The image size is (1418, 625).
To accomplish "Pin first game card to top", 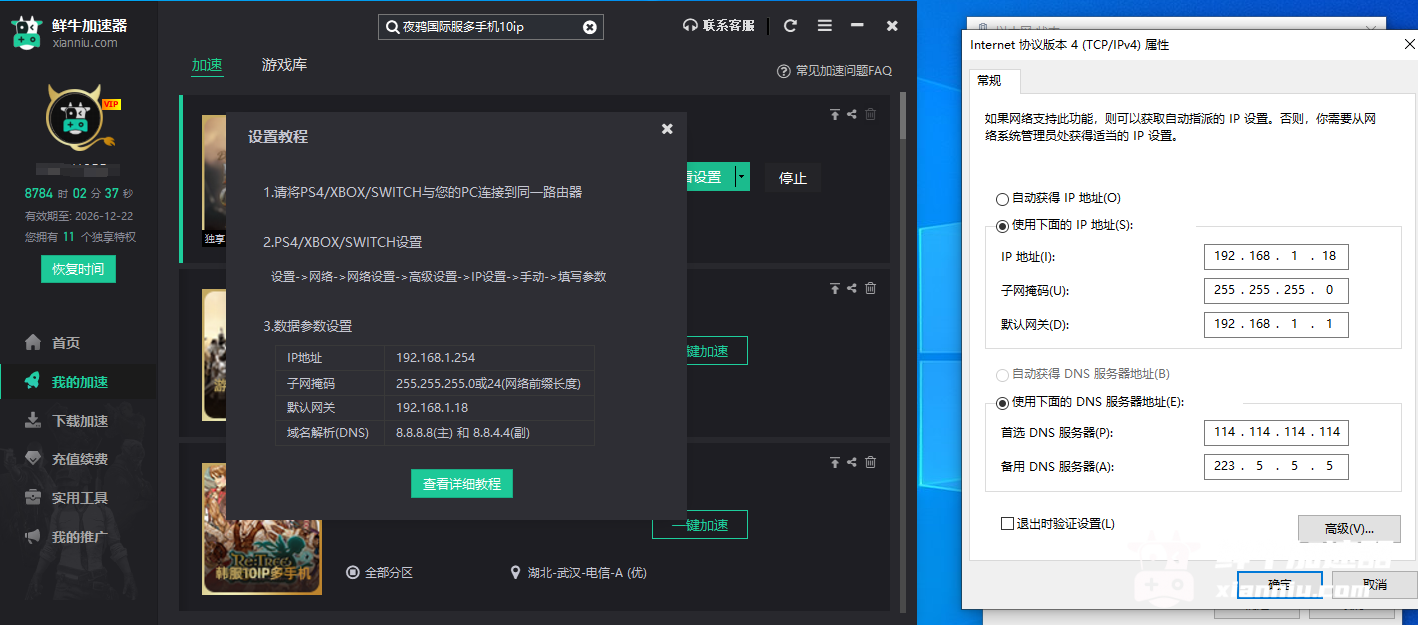I will 835,114.
